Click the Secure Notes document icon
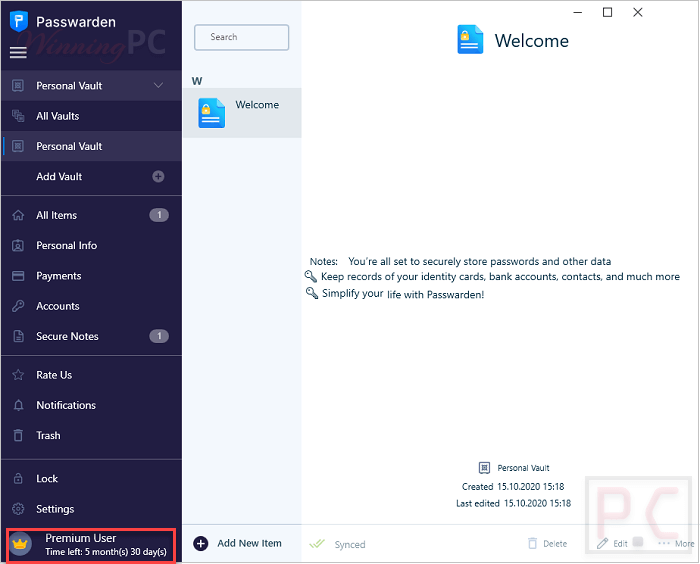 point(18,336)
